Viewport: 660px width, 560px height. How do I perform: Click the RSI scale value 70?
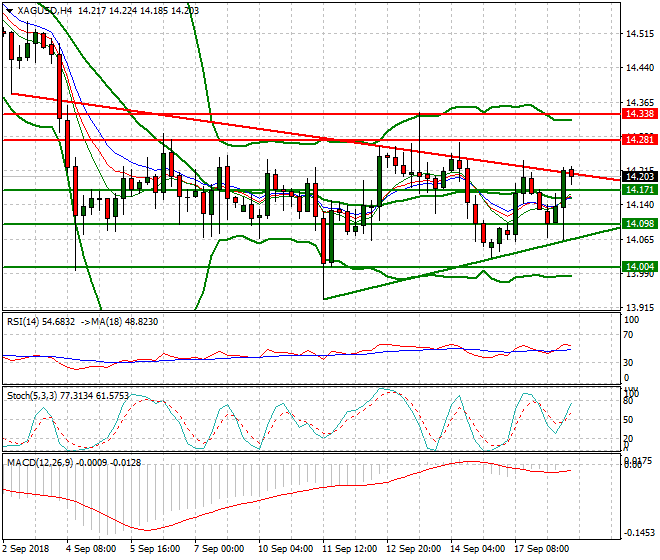coord(628,335)
